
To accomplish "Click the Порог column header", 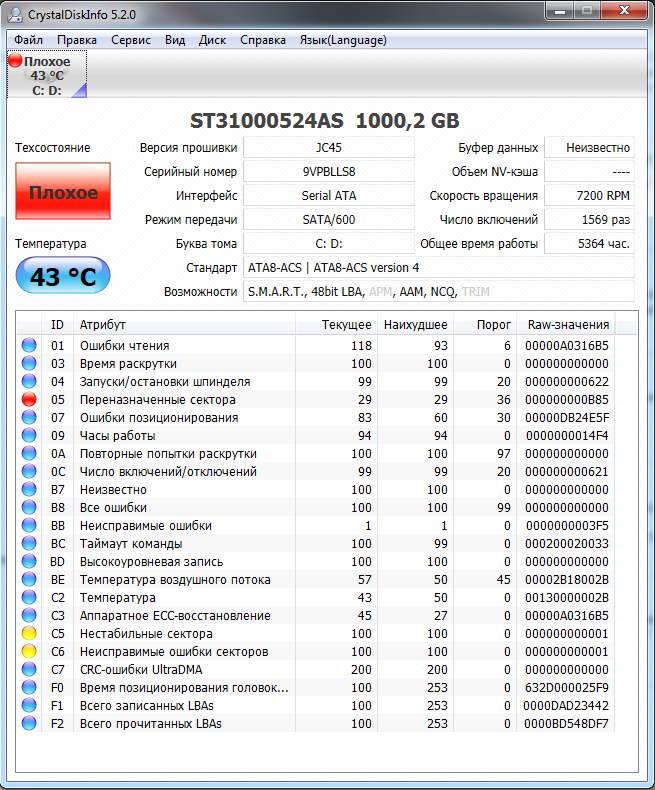I will [x=486, y=325].
